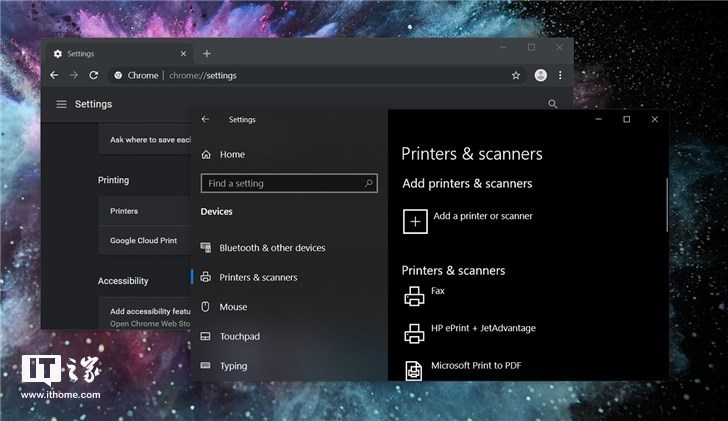The height and width of the screenshot is (421, 728).
Task: Open the Chrome profile avatar
Action: point(540,75)
